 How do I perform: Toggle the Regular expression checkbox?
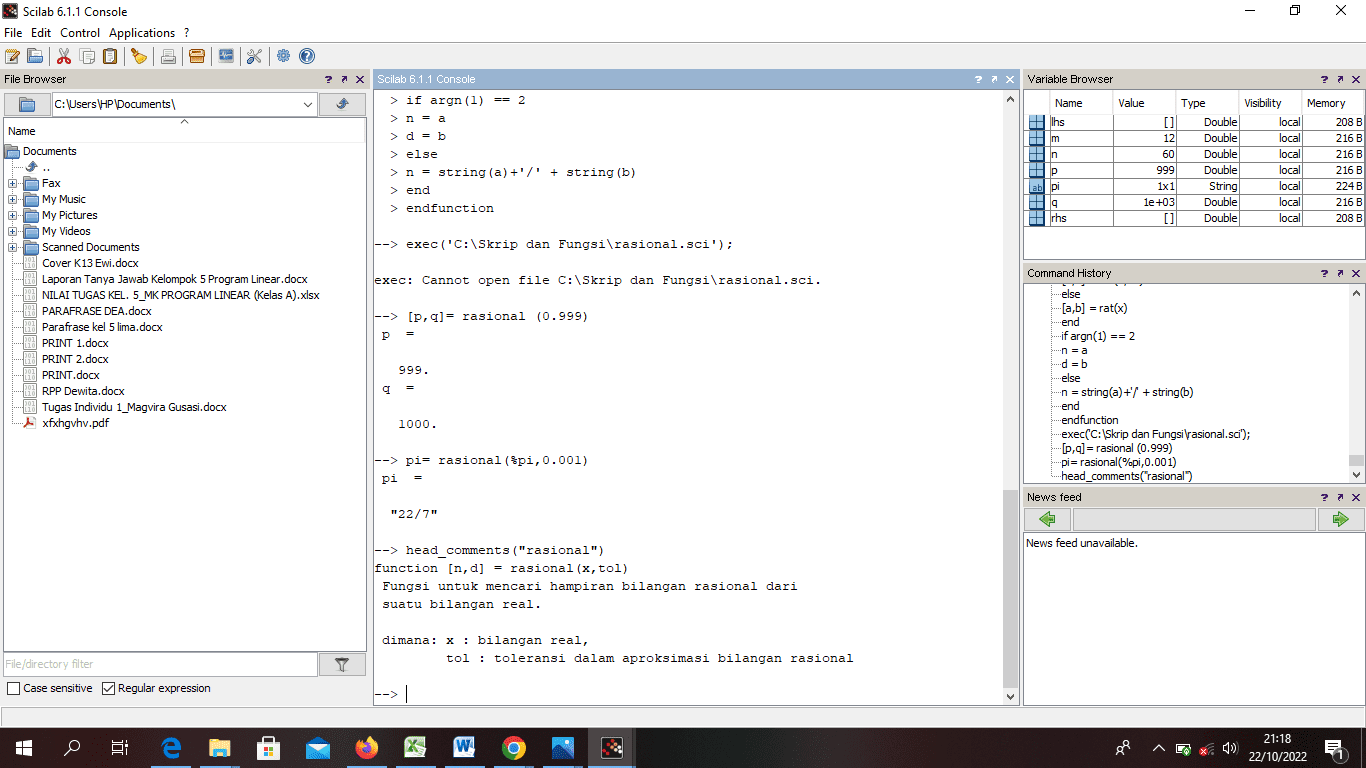(x=109, y=688)
